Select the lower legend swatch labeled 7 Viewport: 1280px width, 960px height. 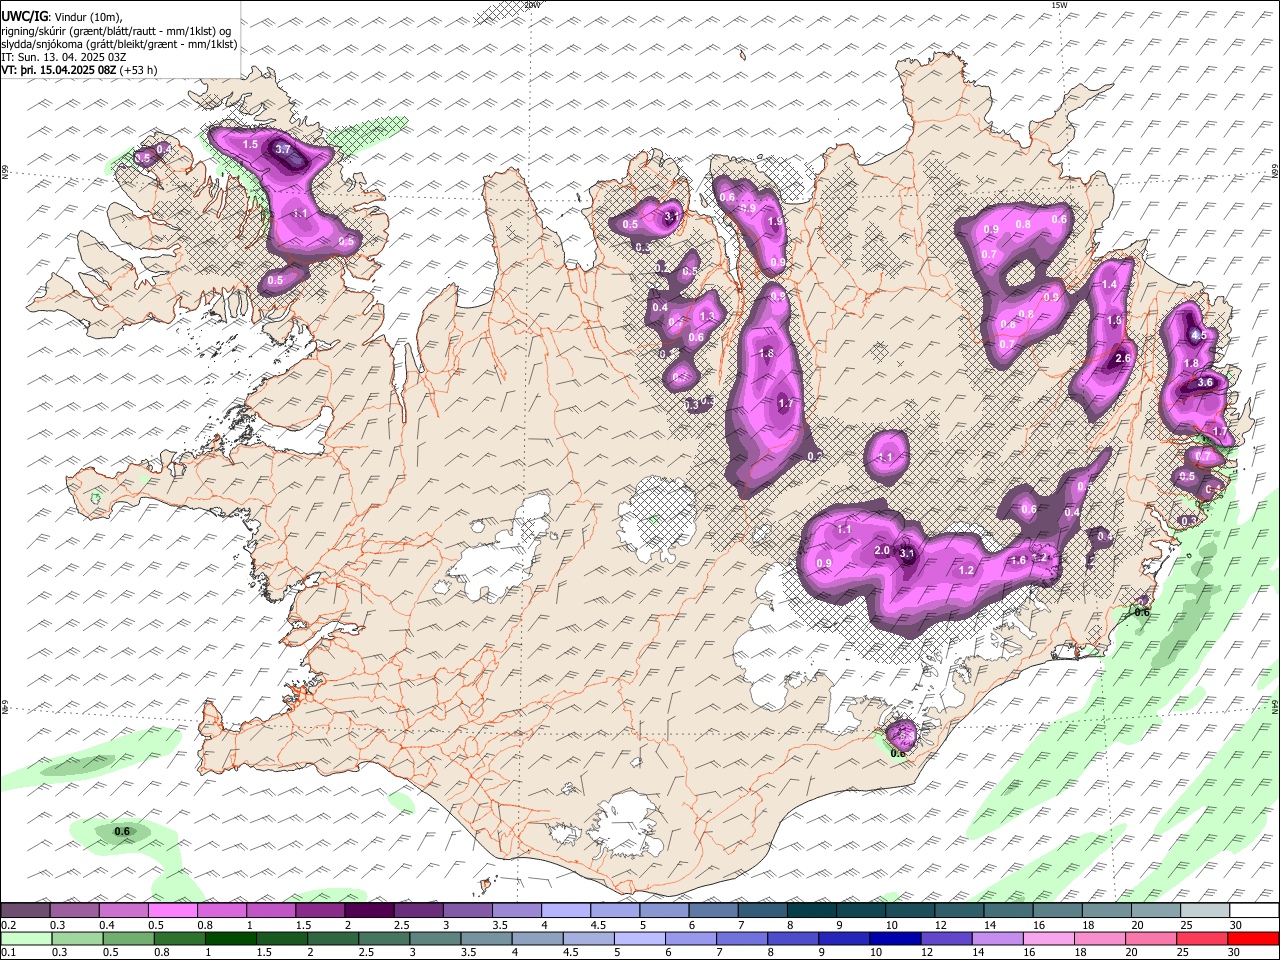[x=741, y=938]
